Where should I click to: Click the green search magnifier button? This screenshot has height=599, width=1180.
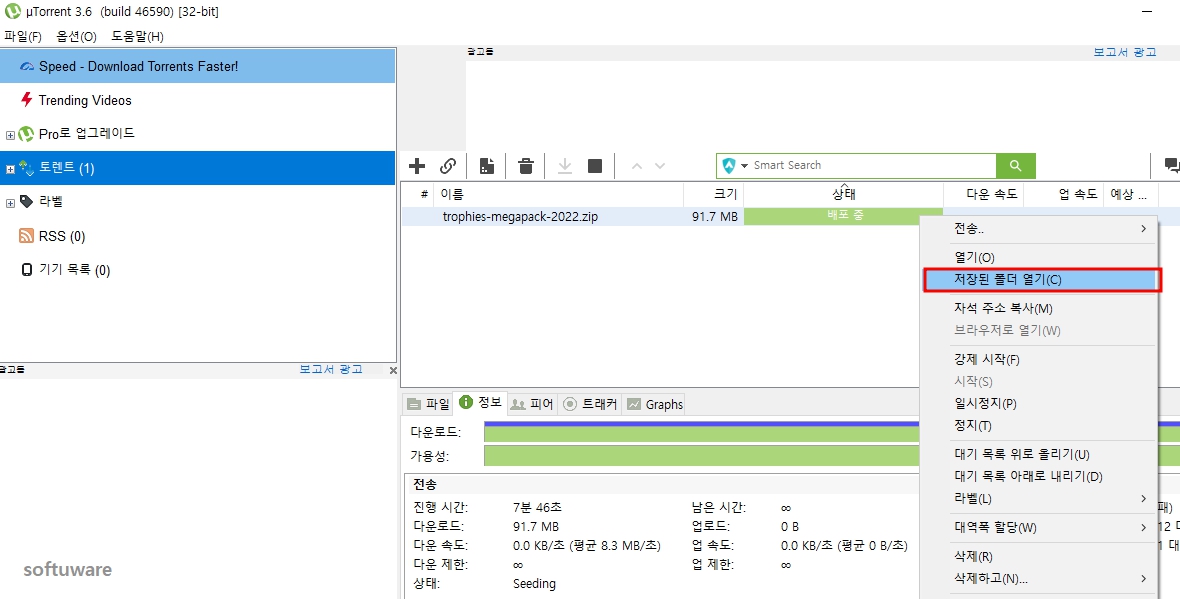tap(1016, 166)
